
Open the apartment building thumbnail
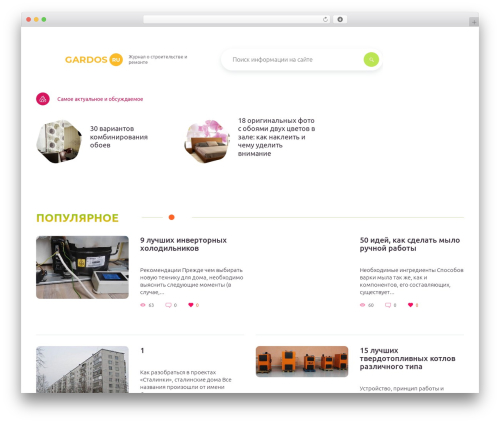point(82,369)
